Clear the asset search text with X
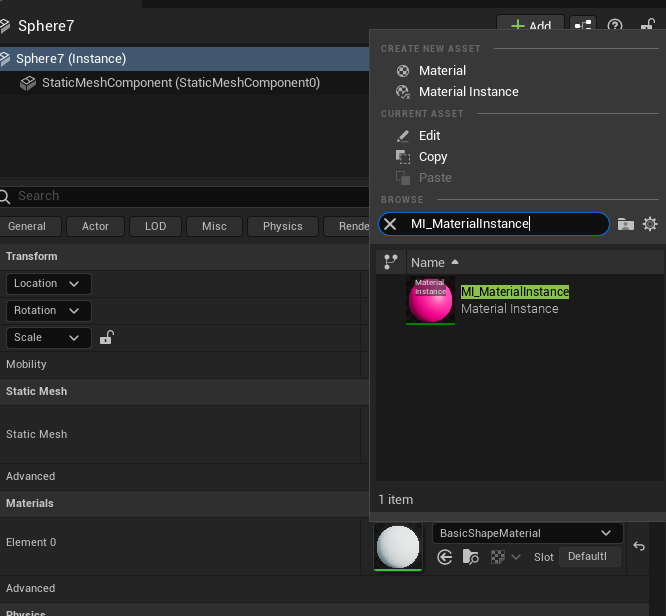Screen dimensions: 666x616 click(x=390, y=224)
